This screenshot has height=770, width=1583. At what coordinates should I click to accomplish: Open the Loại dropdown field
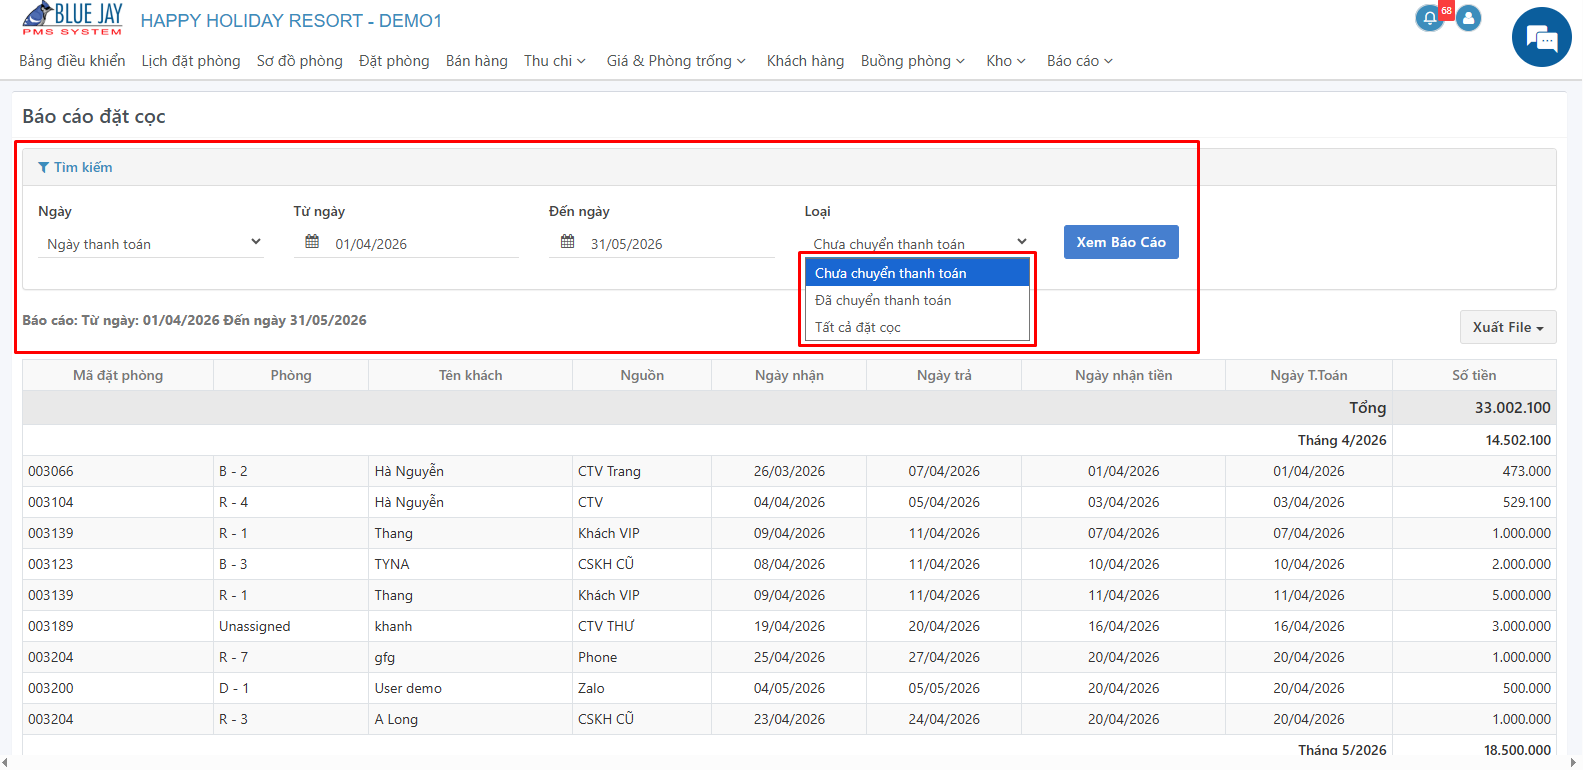click(x=918, y=243)
